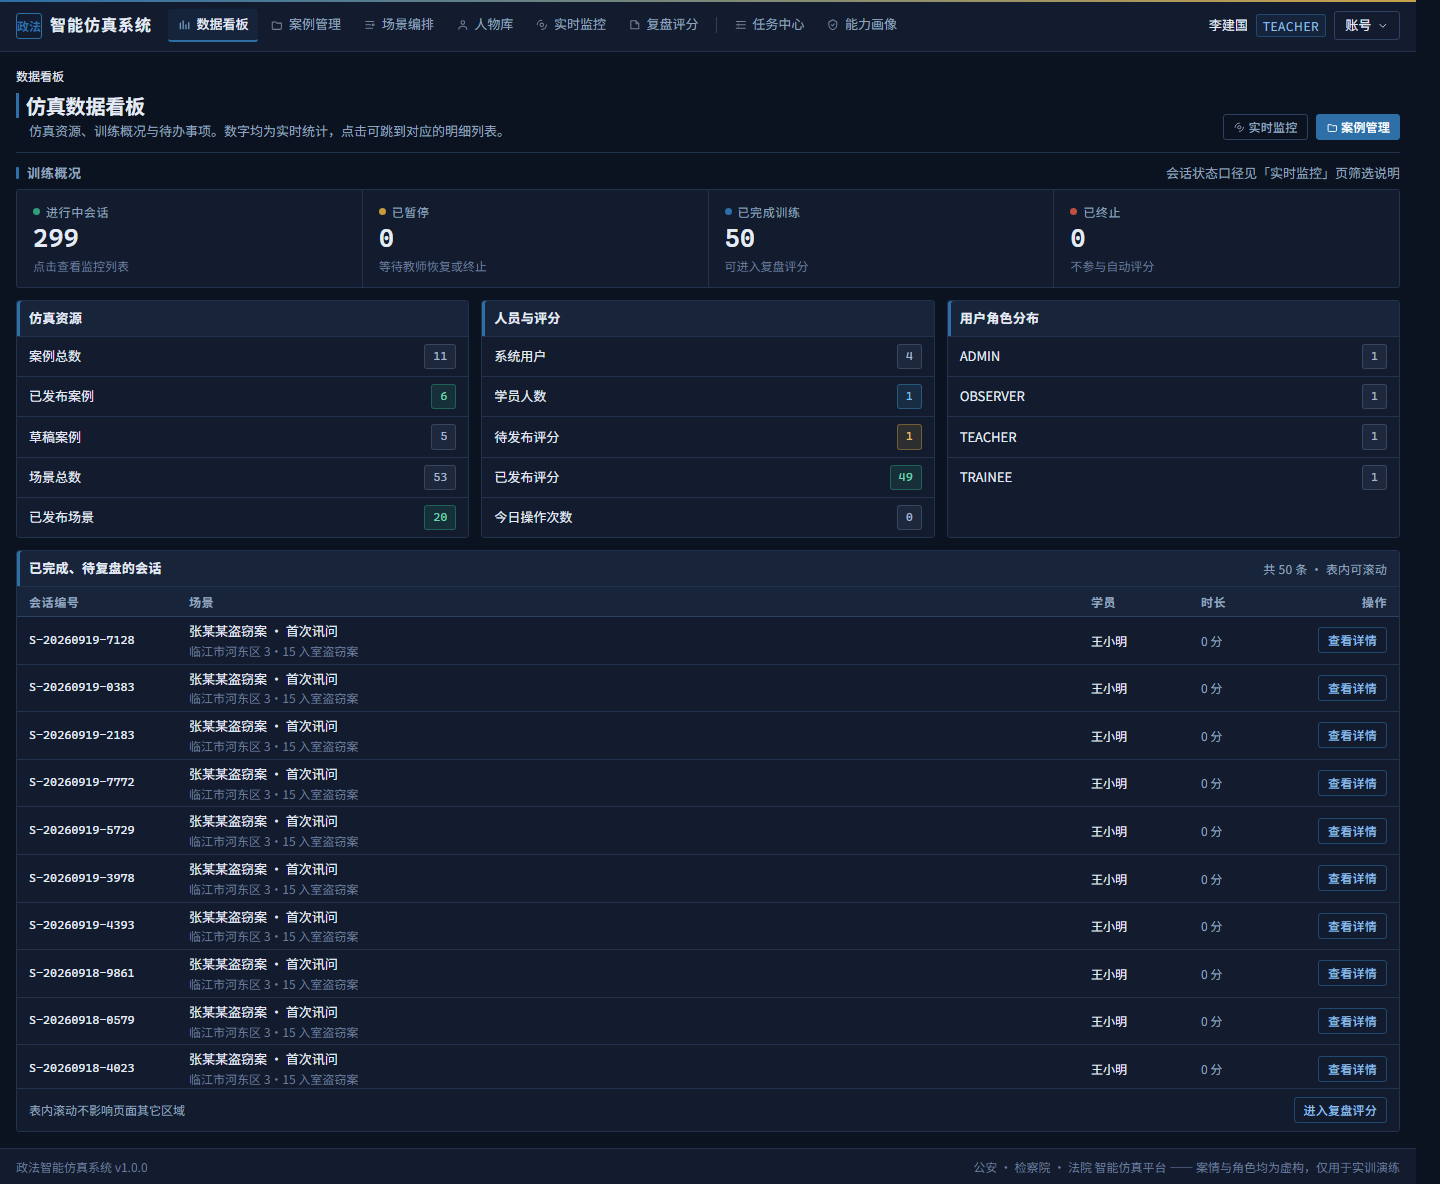Click the OBSERVER role row
The image size is (1440, 1184).
[1173, 396]
